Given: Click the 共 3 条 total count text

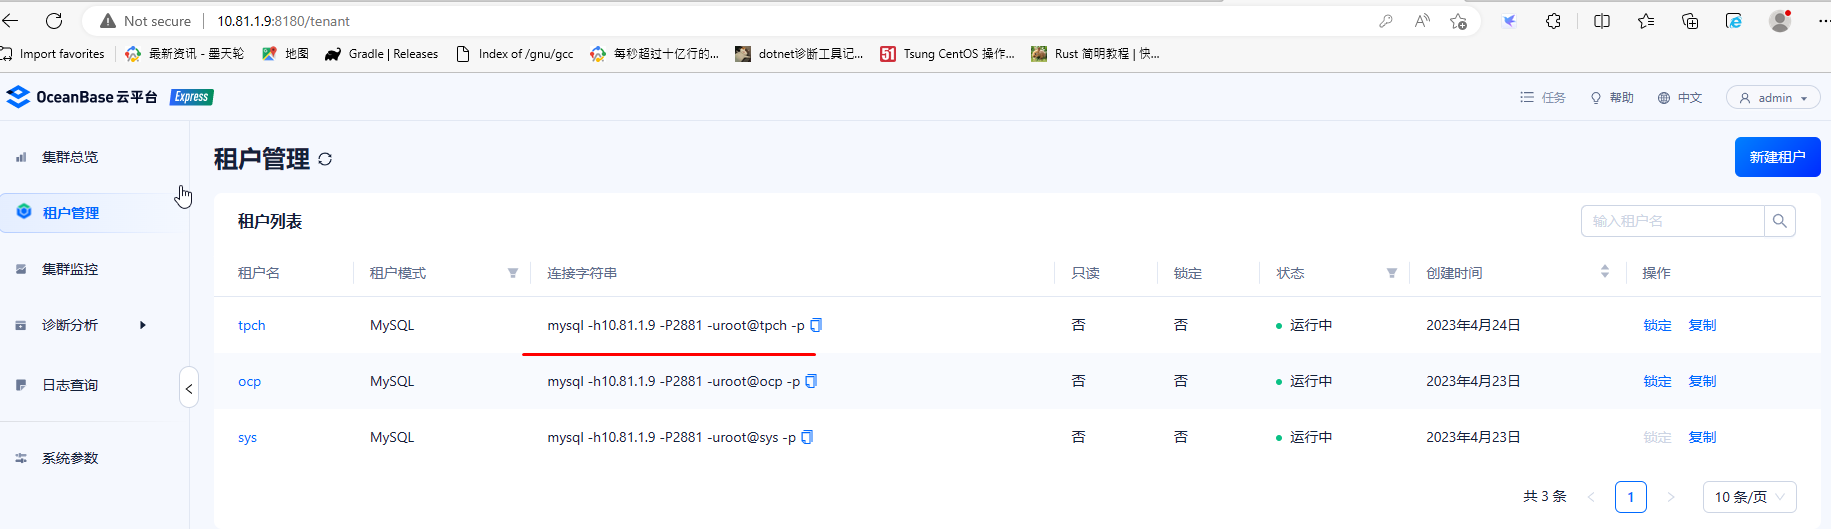Looking at the screenshot, I should (1545, 497).
